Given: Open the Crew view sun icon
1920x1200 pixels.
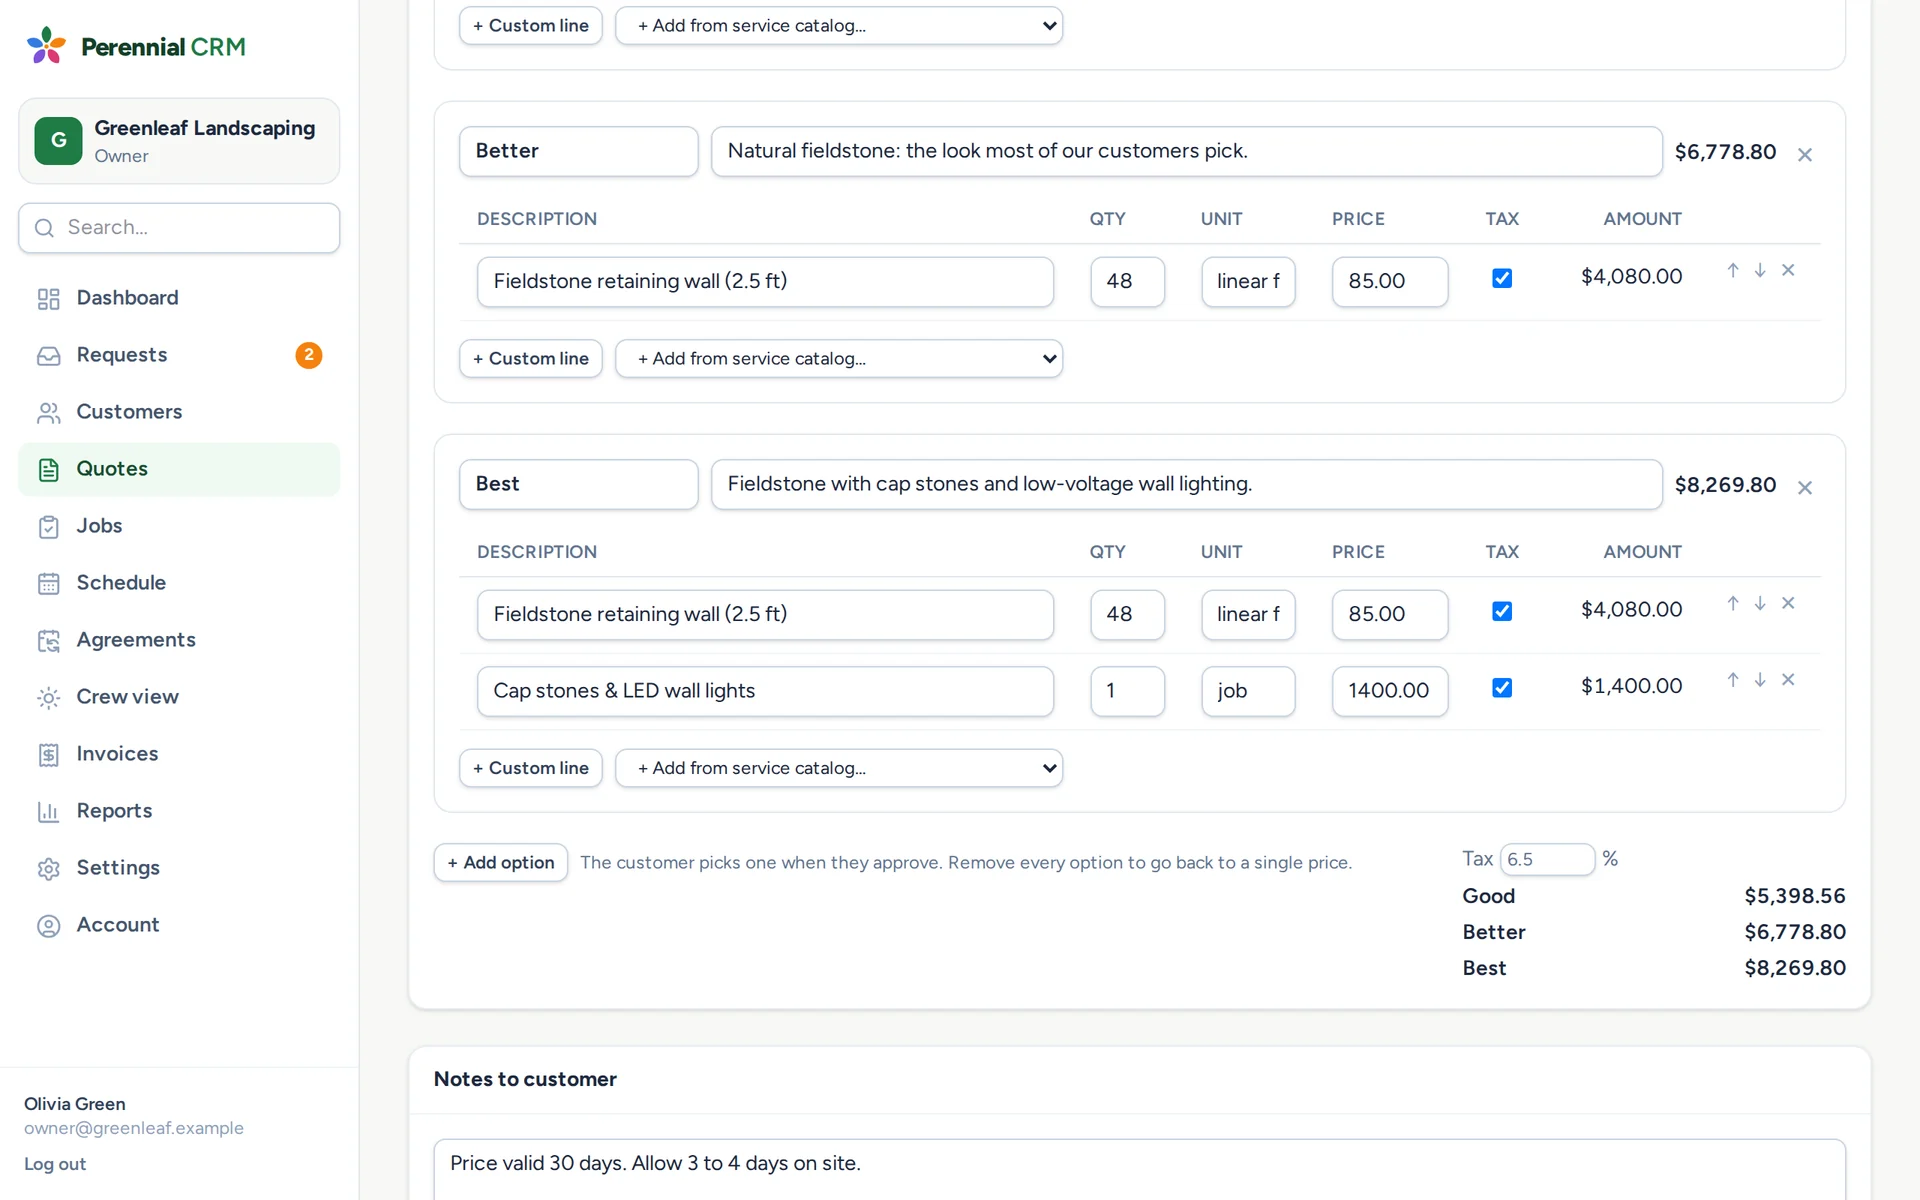Looking at the screenshot, I should [x=48, y=697].
